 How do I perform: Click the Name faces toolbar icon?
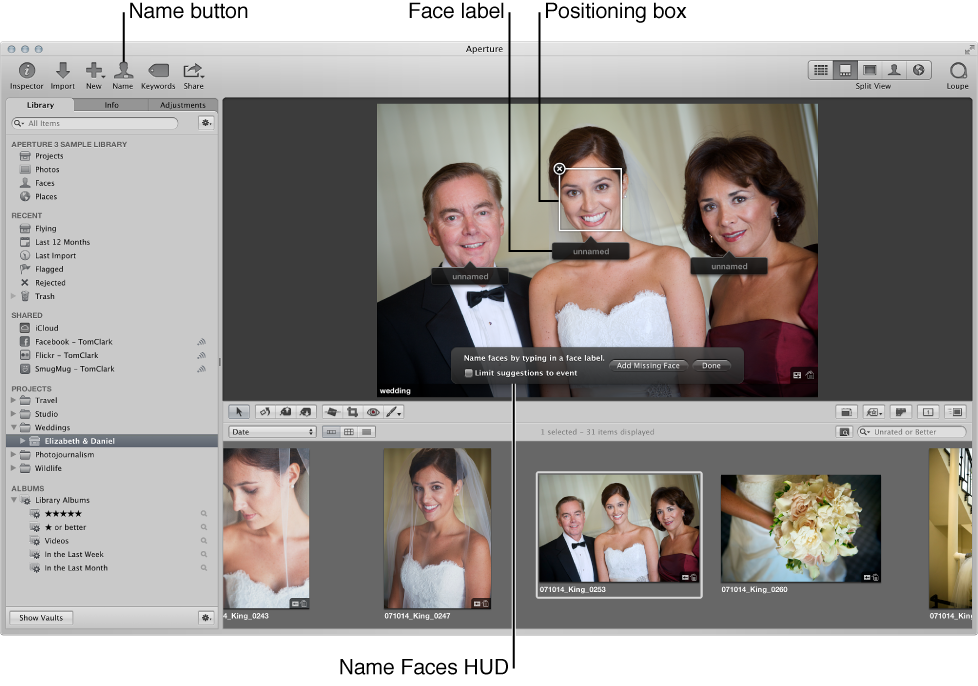click(x=123, y=71)
